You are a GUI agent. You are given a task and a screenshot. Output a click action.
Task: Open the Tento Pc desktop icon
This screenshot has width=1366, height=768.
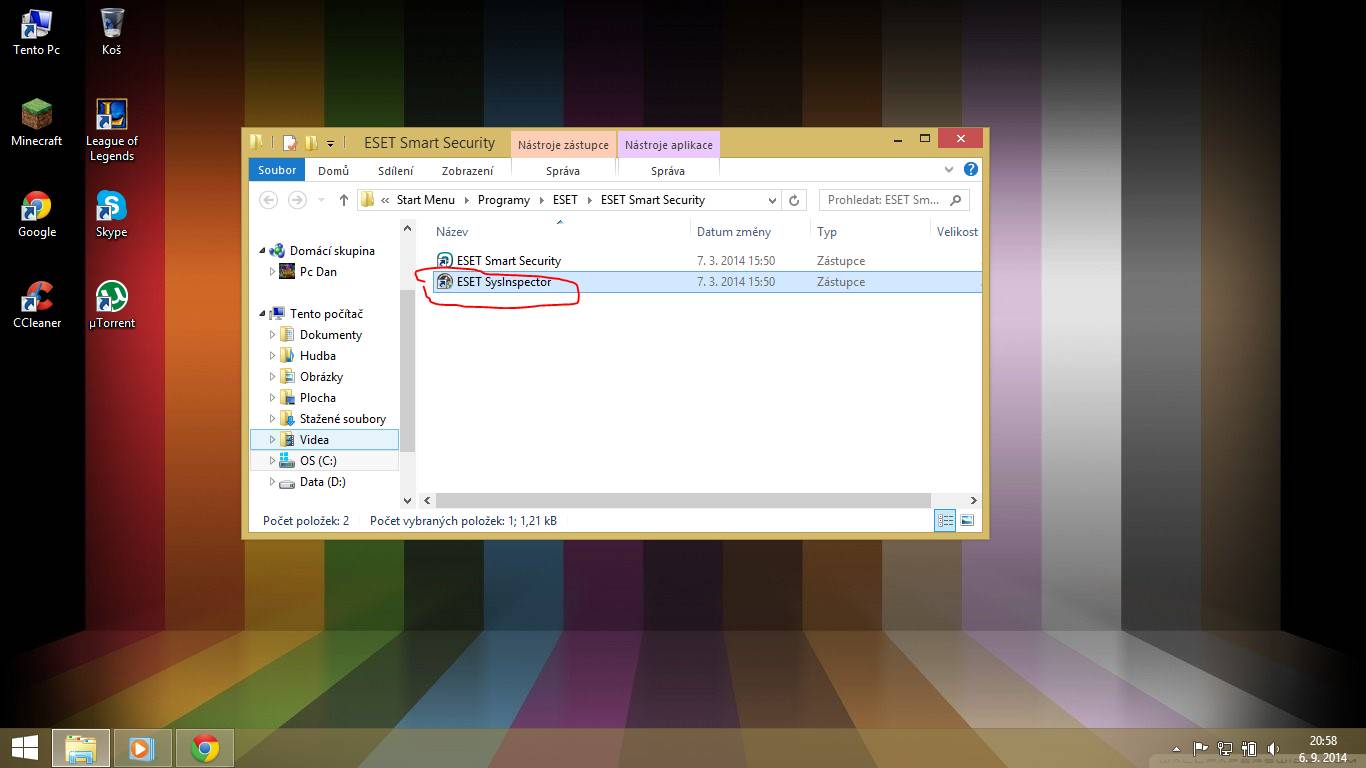pyautogui.click(x=36, y=31)
